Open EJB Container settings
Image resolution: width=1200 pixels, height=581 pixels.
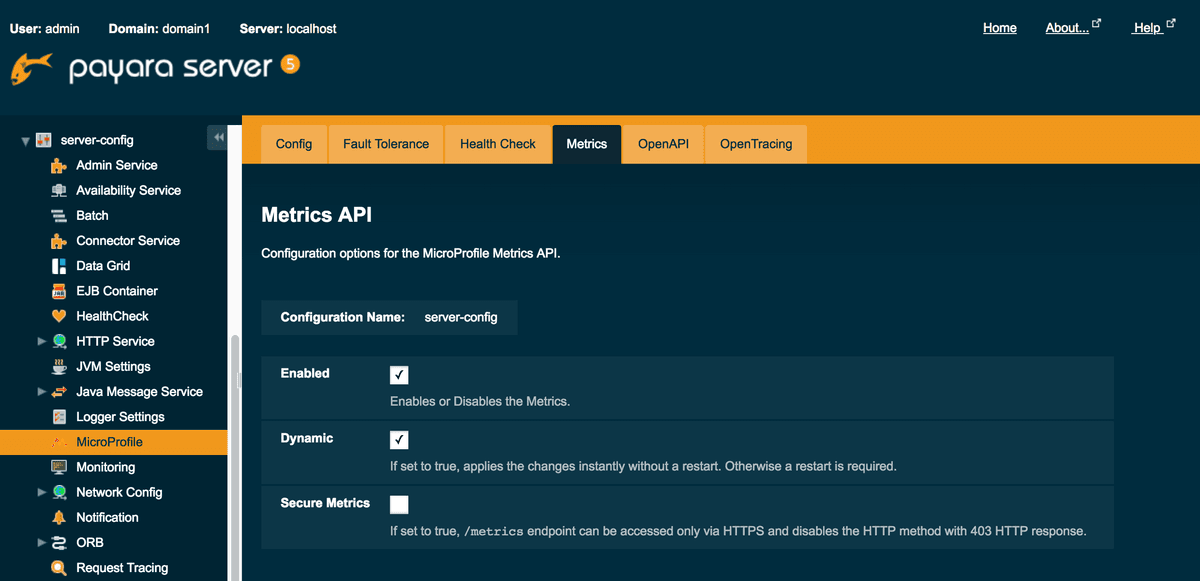click(117, 291)
